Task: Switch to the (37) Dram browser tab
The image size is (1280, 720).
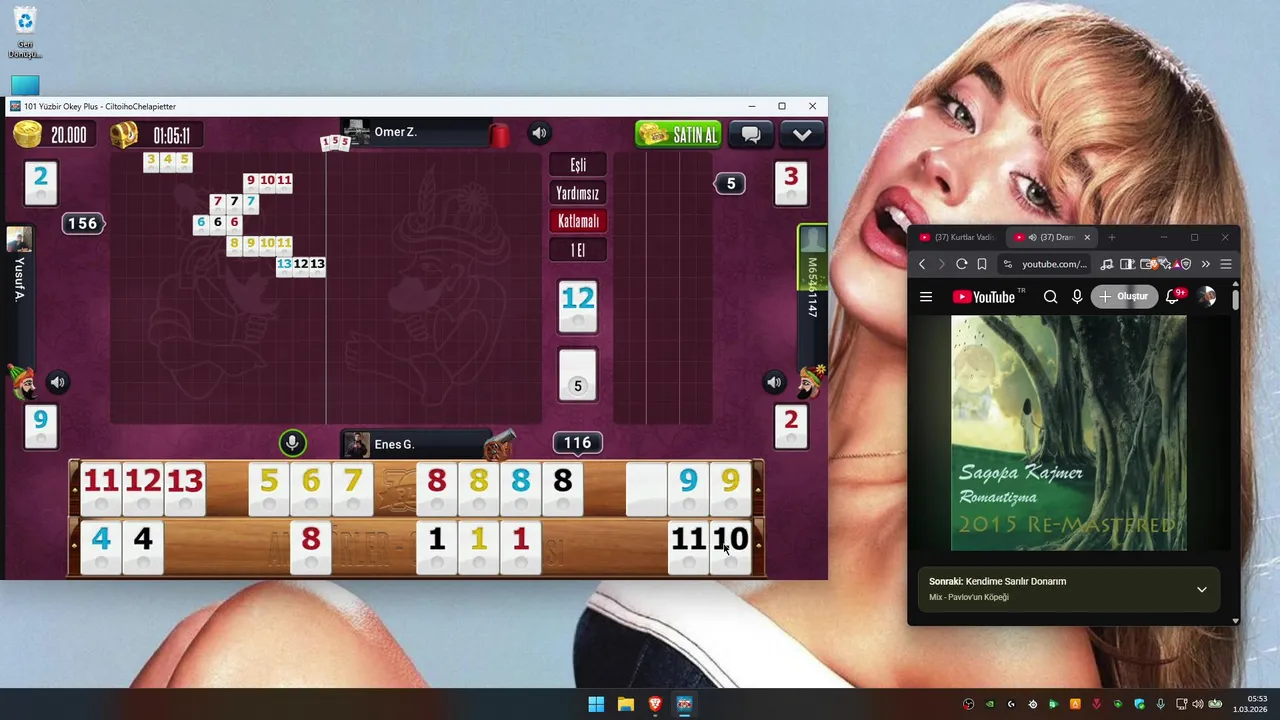Action: tap(1045, 238)
